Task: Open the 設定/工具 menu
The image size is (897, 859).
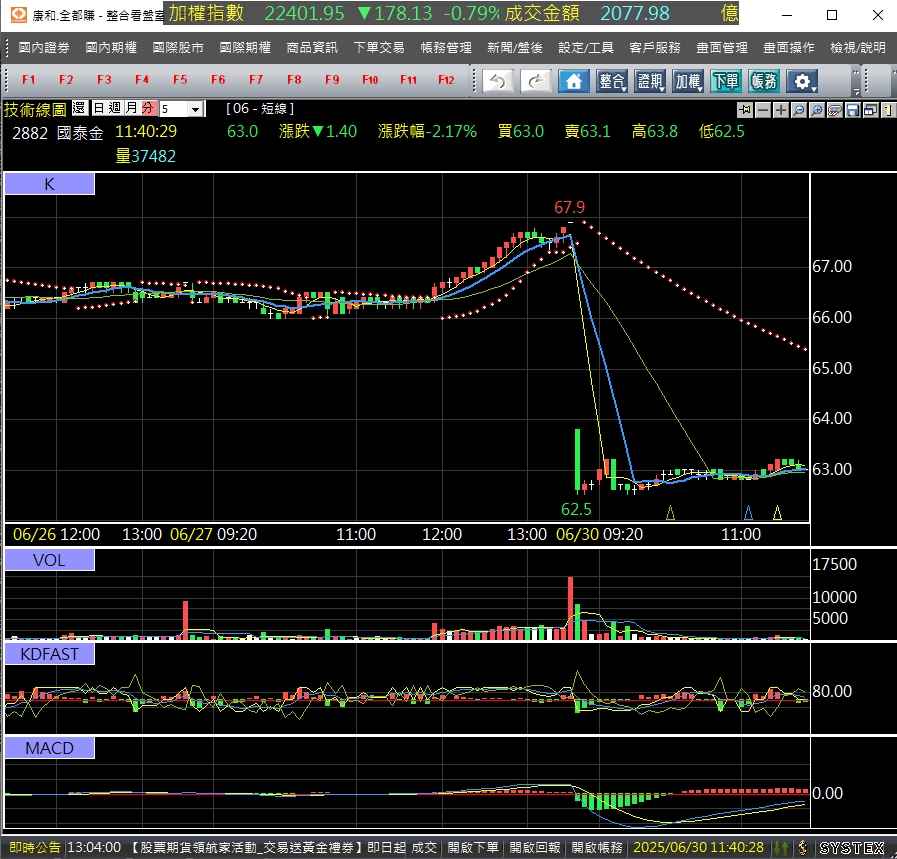Action: tap(586, 48)
